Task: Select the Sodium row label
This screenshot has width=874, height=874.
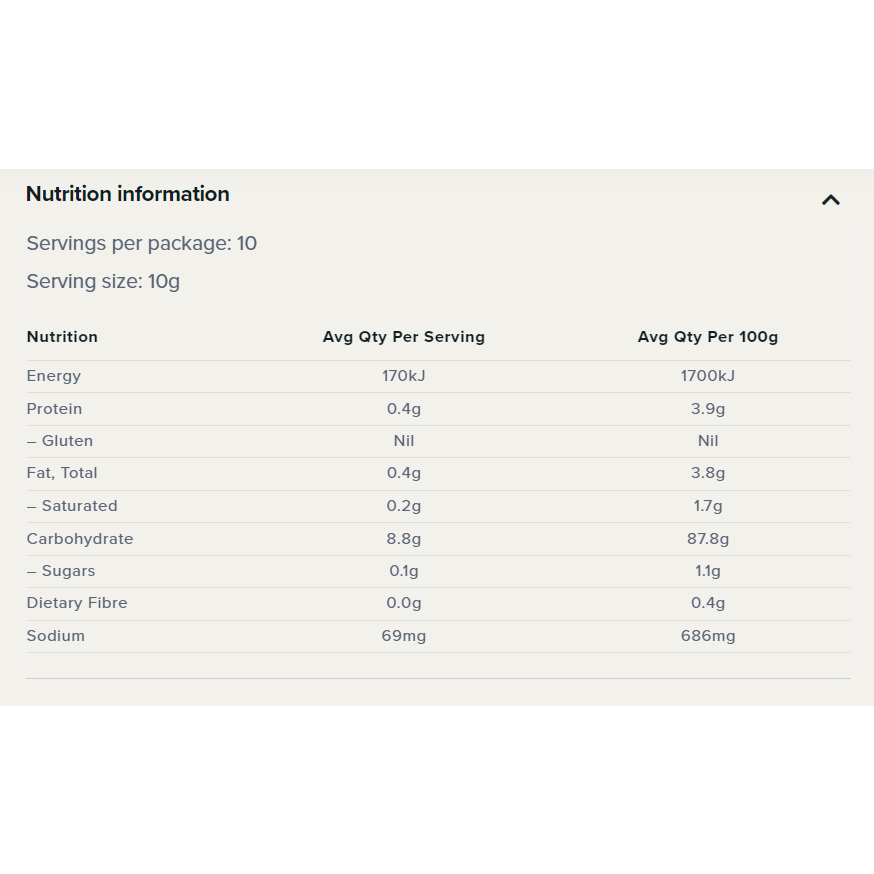Action: pyautogui.click(x=56, y=636)
